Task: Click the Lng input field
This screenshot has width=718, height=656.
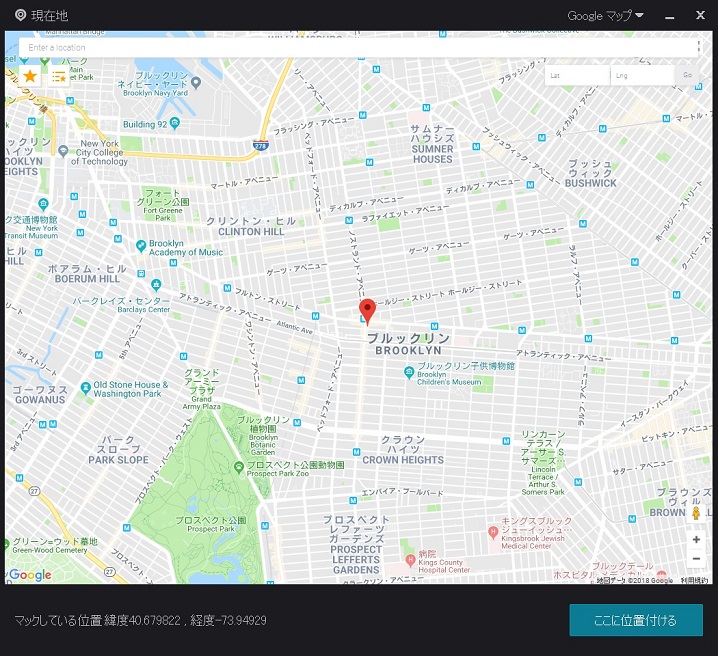Action: tap(640, 75)
